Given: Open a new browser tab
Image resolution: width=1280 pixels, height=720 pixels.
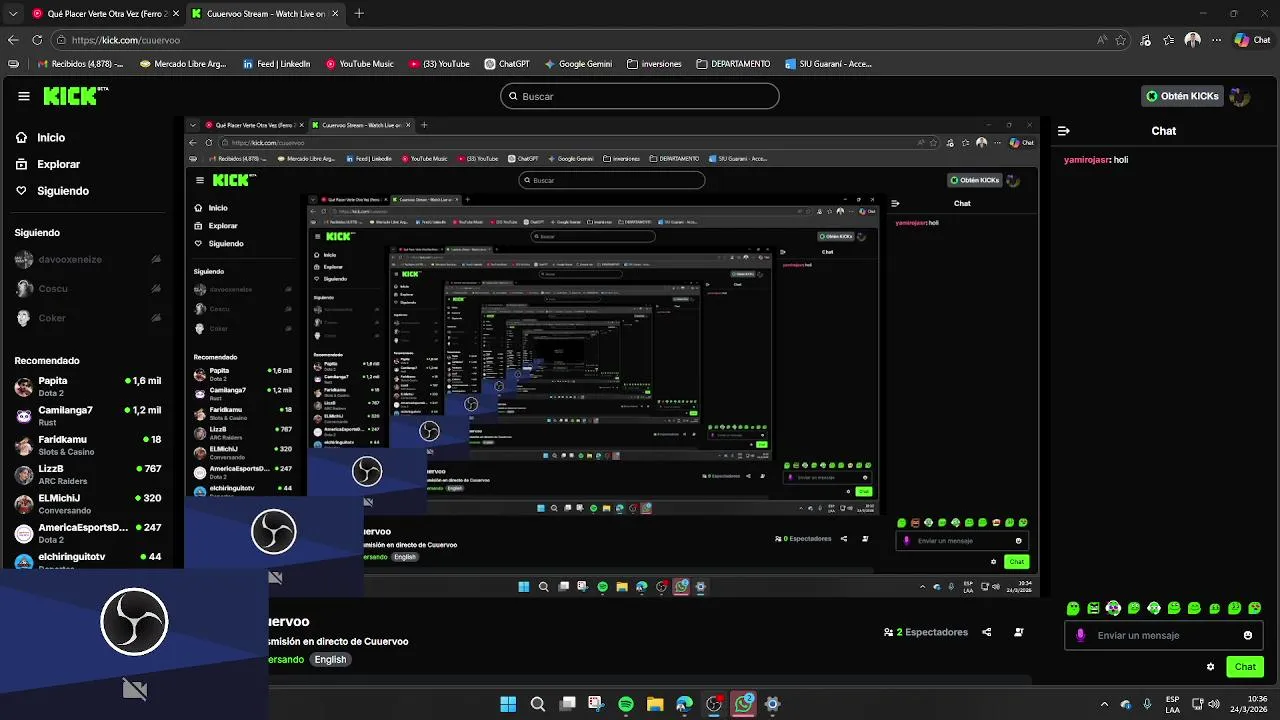Looking at the screenshot, I should click(359, 14).
